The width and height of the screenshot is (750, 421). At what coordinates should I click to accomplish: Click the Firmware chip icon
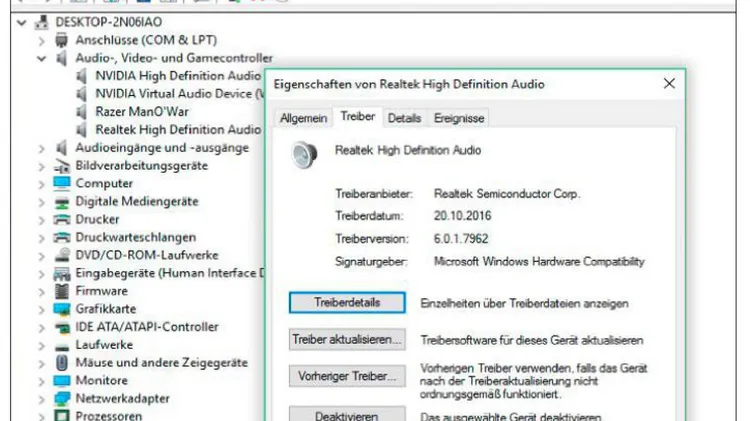tap(62, 291)
